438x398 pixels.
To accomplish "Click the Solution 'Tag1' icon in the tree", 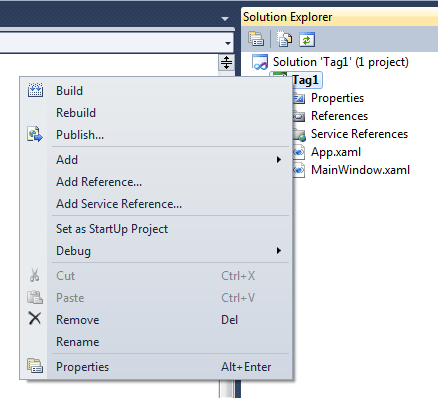I will click(x=260, y=62).
